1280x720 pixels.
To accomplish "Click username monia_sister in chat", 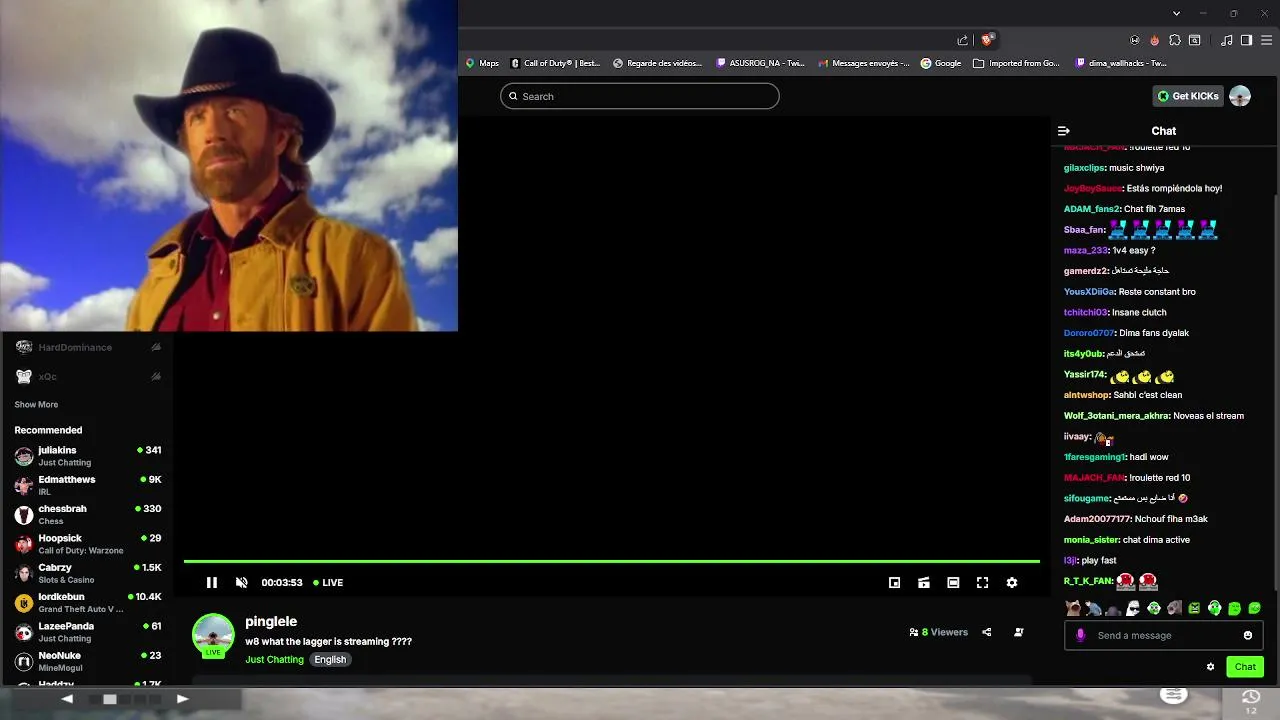I will point(1091,540).
